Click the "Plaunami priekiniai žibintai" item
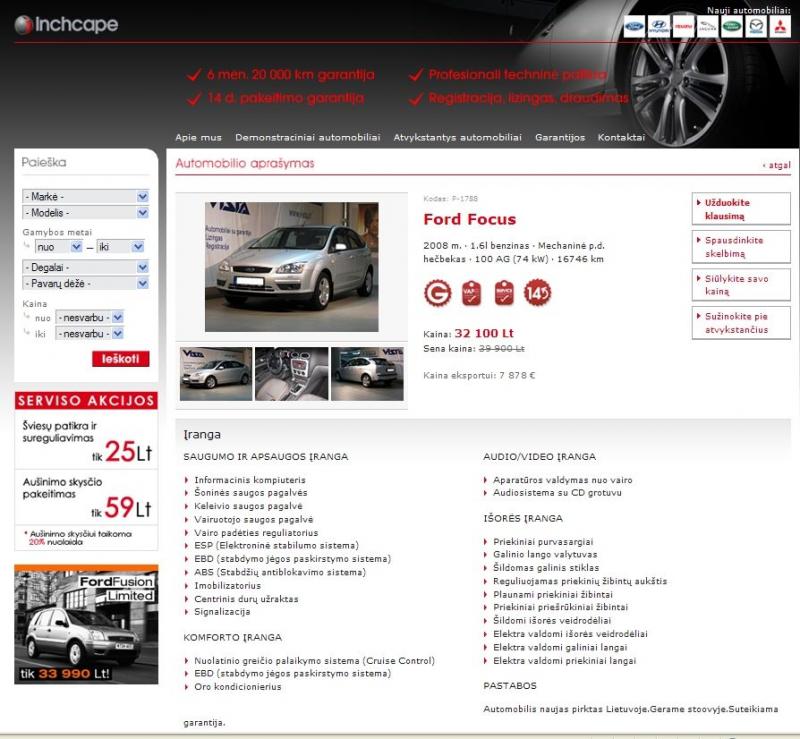 point(553,594)
